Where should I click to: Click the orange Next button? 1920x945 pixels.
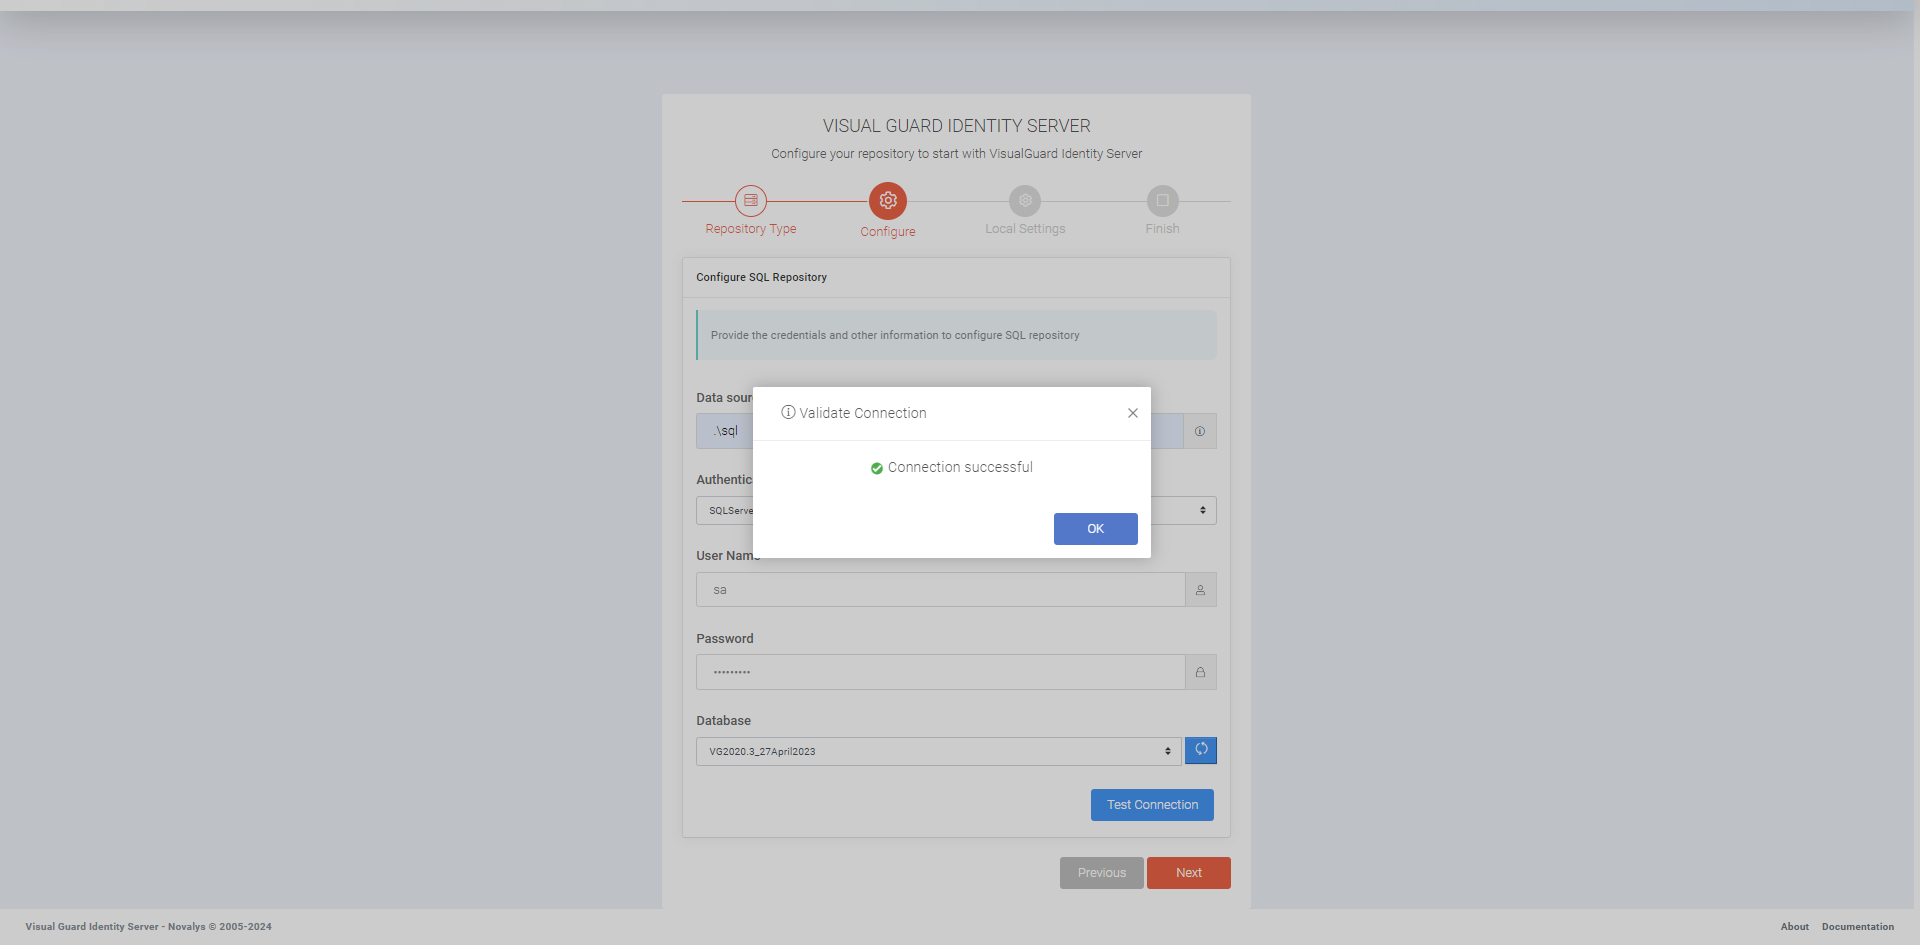[1188, 872]
